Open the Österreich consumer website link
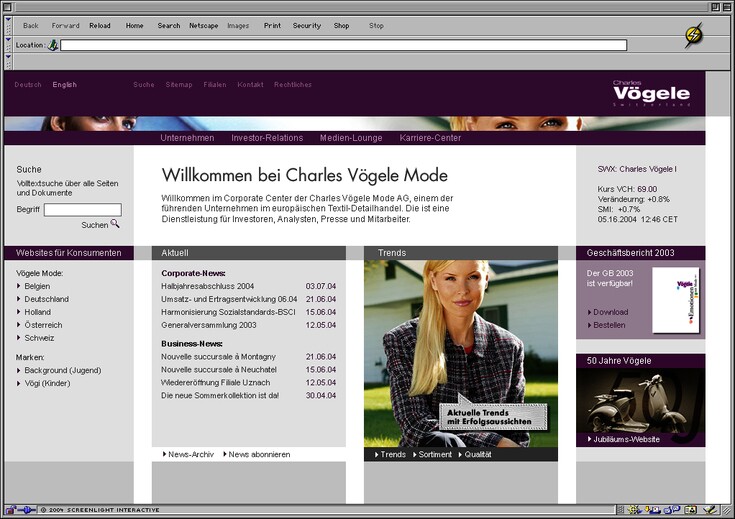The height and width of the screenshot is (519, 735). (x=43, y=325)
